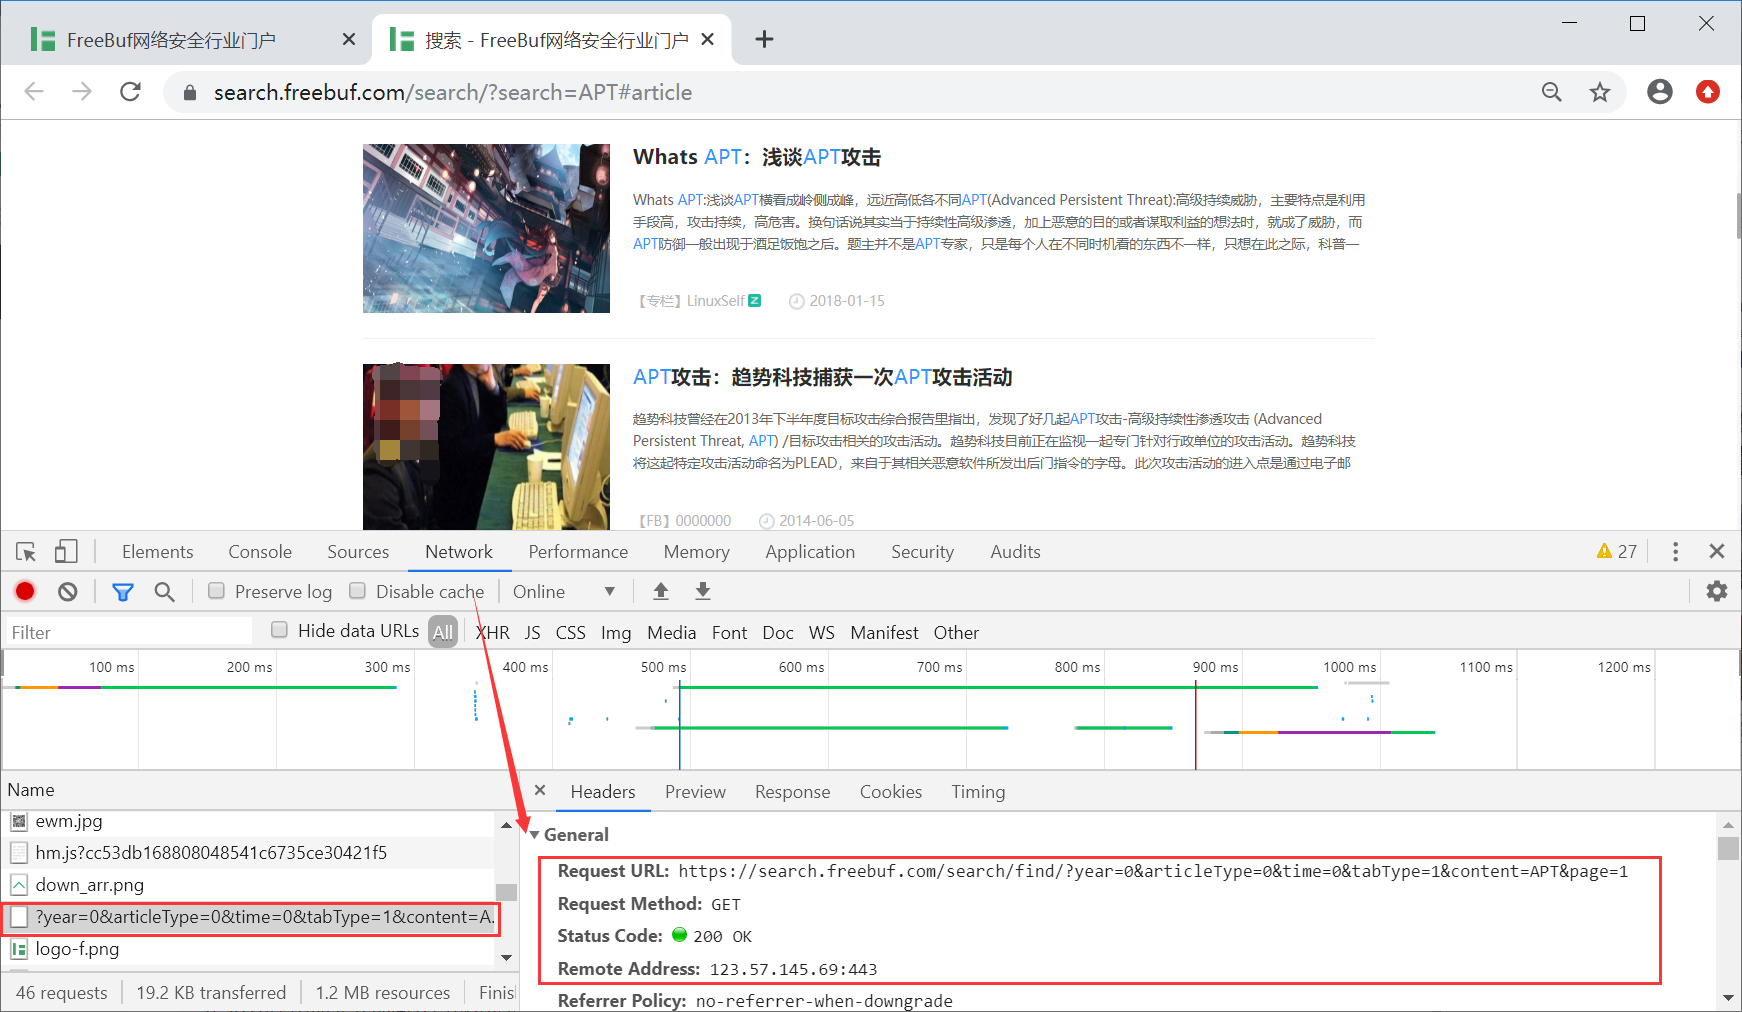Click the LinuxSelf author link
Viewport: 1742px width, 1012px height.
point(716,301)
